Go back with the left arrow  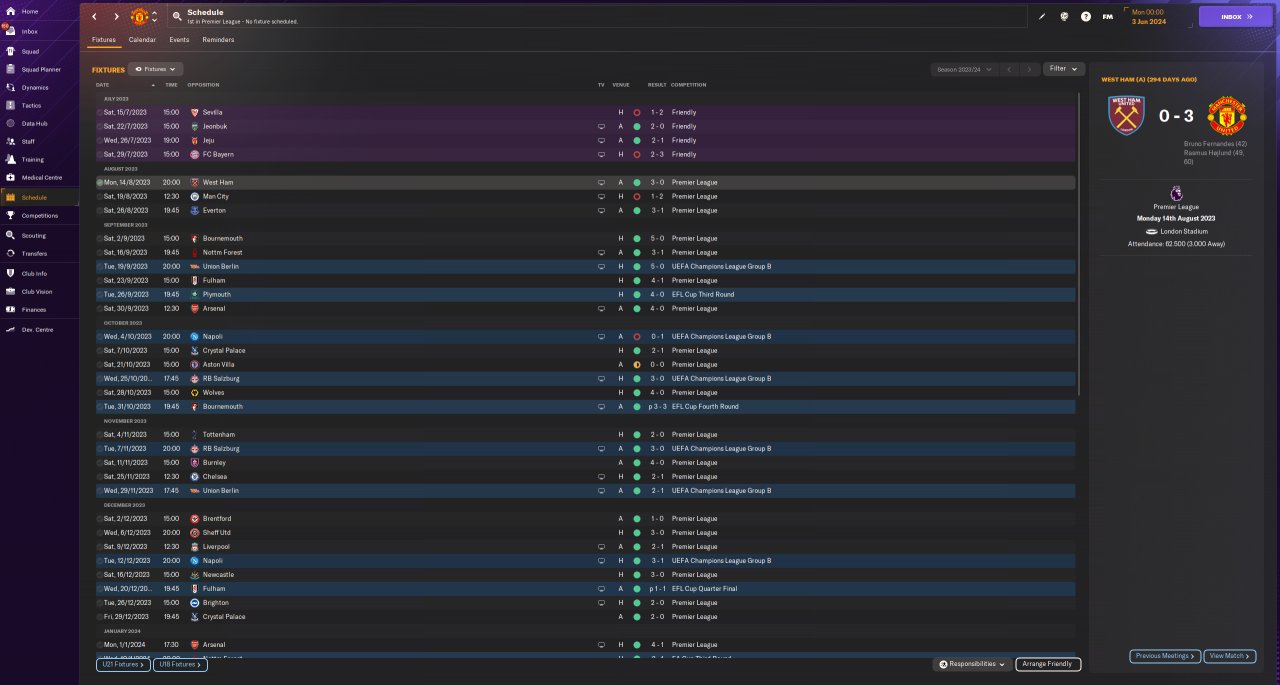[x=94, y=16]
